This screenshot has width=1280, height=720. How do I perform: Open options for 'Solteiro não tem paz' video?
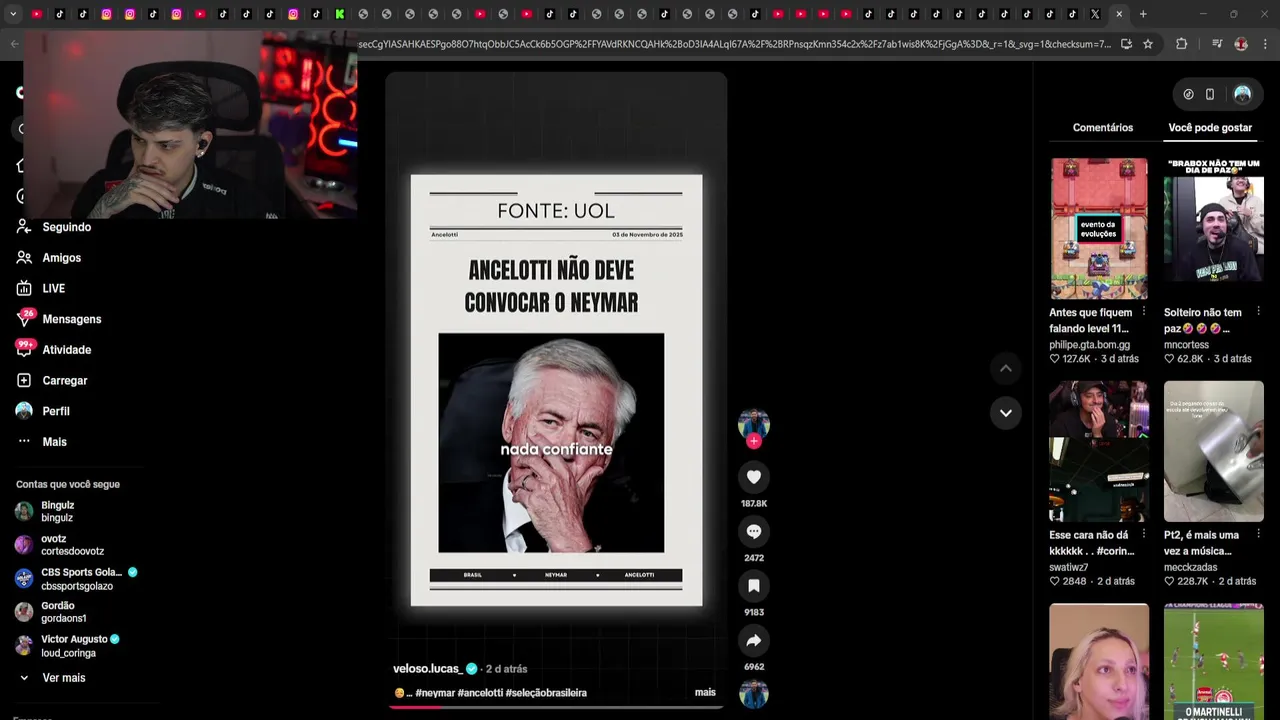tap(1259, 312)
